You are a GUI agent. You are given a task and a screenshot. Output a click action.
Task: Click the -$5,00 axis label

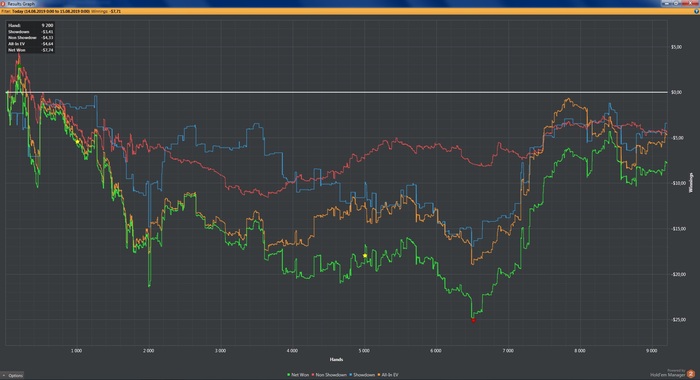click(677, 138)
